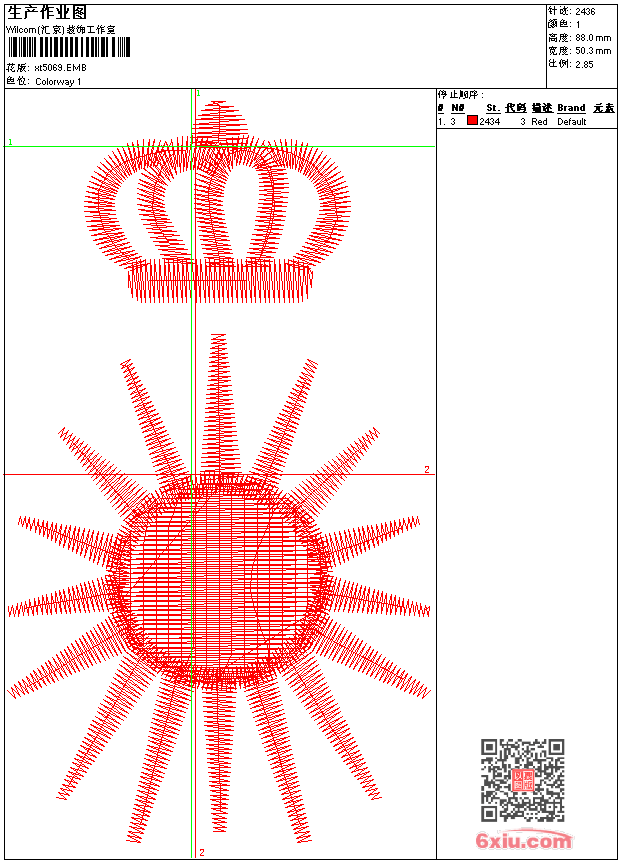Click the stitch count cell '2434'
620x860 pixels.
(x=489, y=122)
